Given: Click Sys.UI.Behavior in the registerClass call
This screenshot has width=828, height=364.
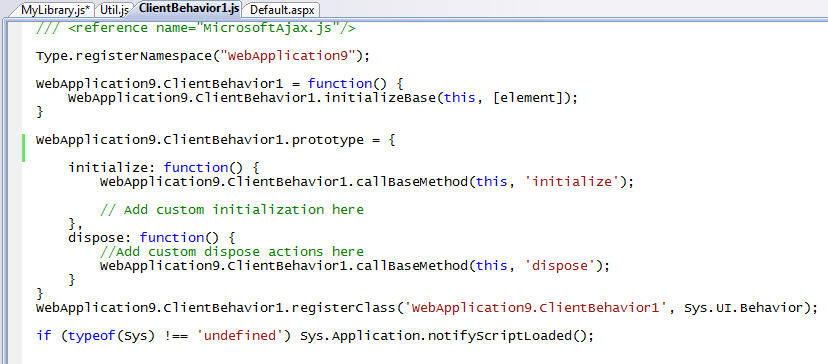Looking at the screenshot, I should (744, 307).
